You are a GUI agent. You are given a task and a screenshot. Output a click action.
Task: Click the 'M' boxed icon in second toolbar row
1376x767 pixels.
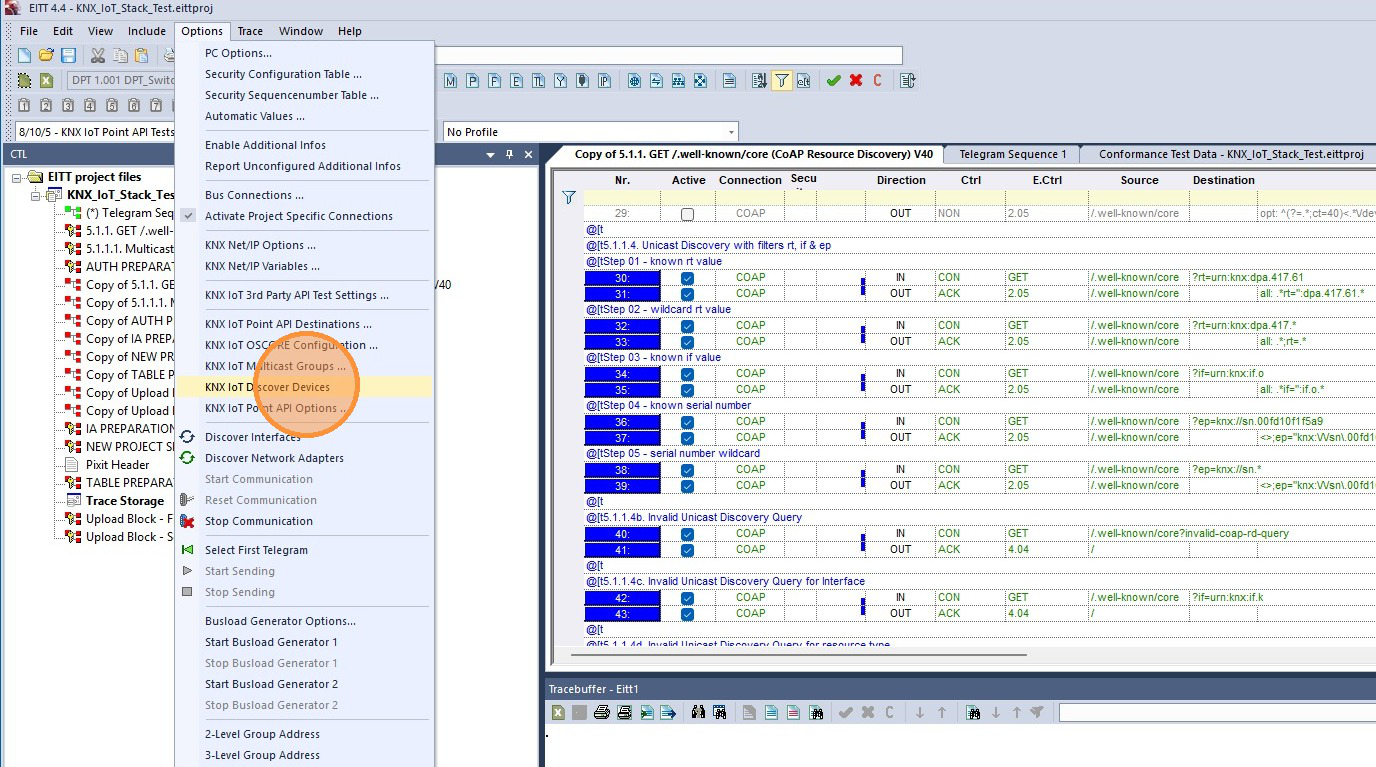coord(451,80)
